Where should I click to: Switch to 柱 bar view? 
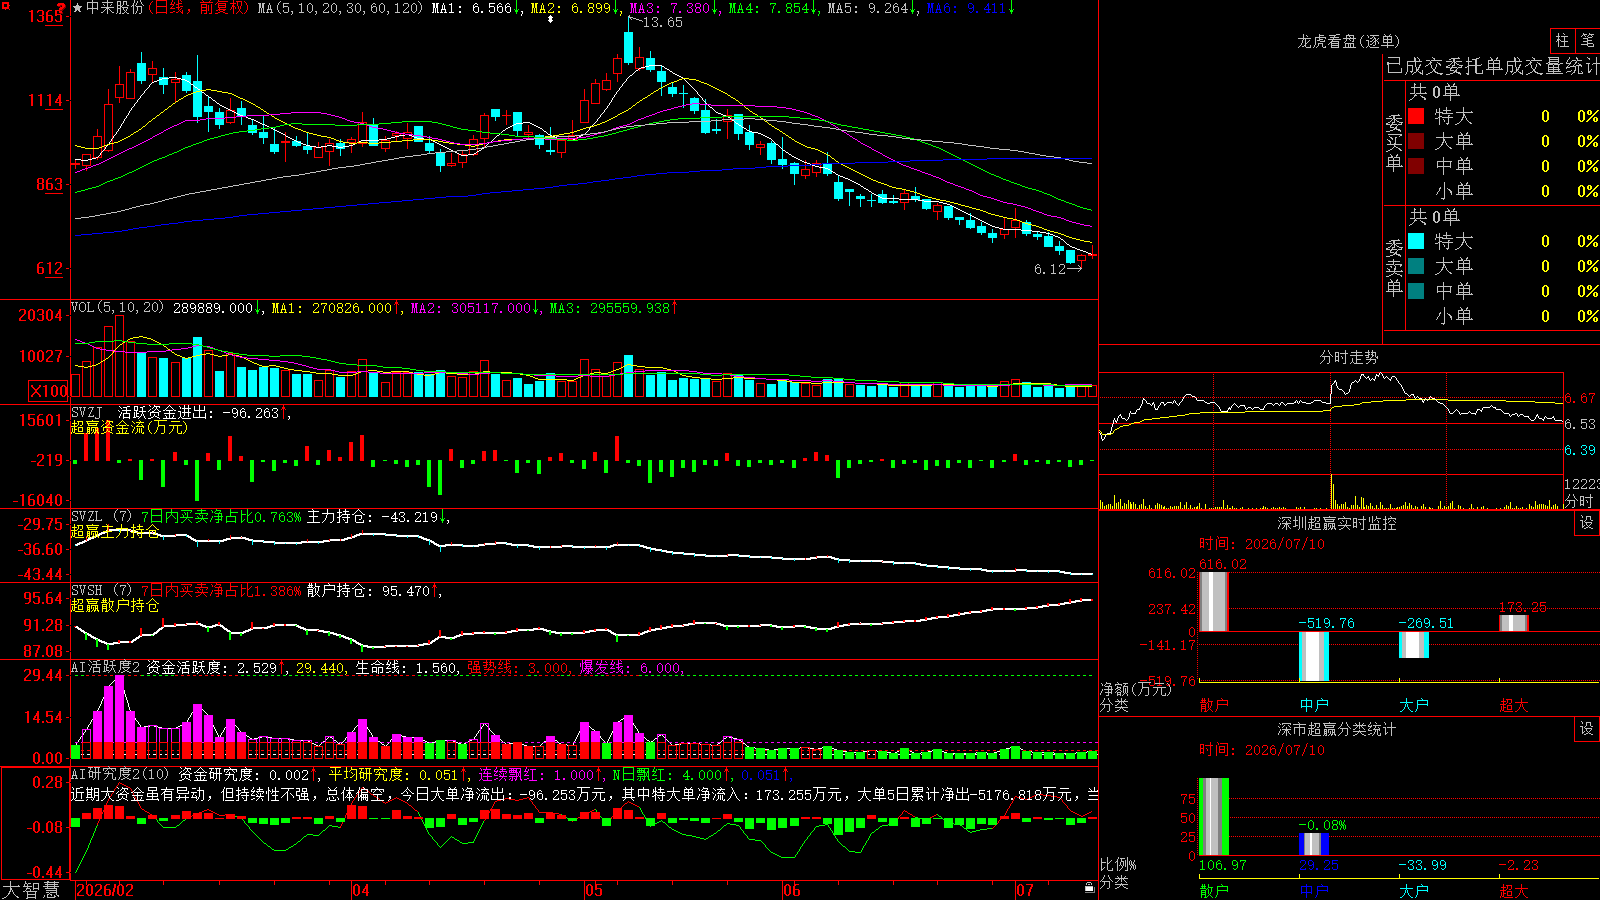tap(1562, 40)
